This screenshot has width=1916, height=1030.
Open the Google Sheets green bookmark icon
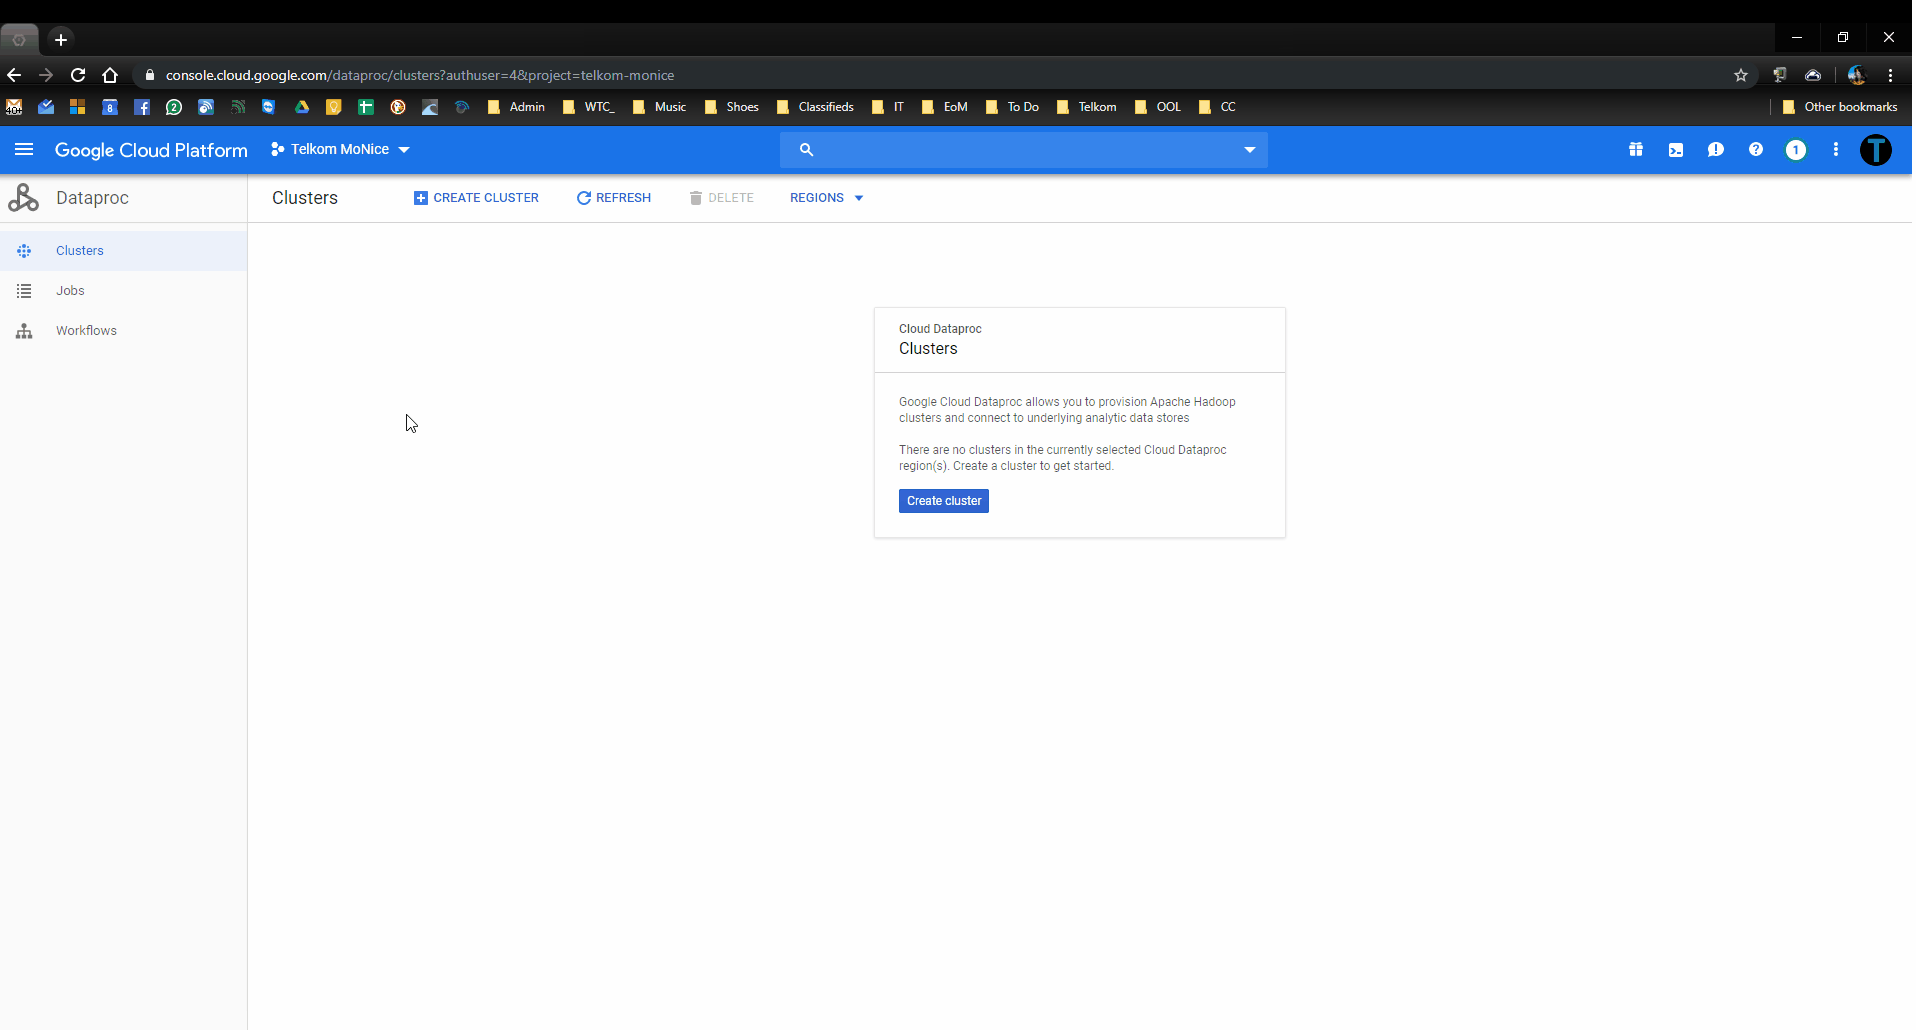(x=366, y=107)
